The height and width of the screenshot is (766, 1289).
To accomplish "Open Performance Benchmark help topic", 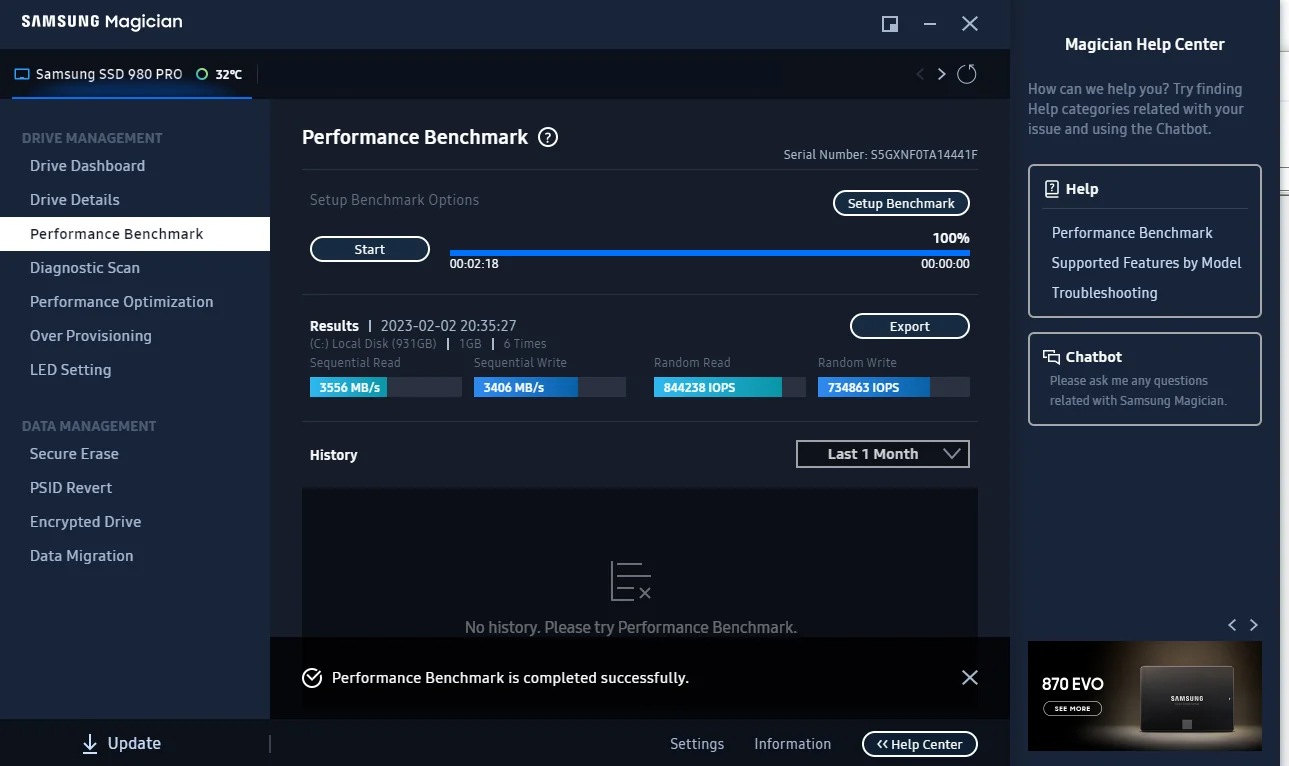I will [x=1132, y=233].
